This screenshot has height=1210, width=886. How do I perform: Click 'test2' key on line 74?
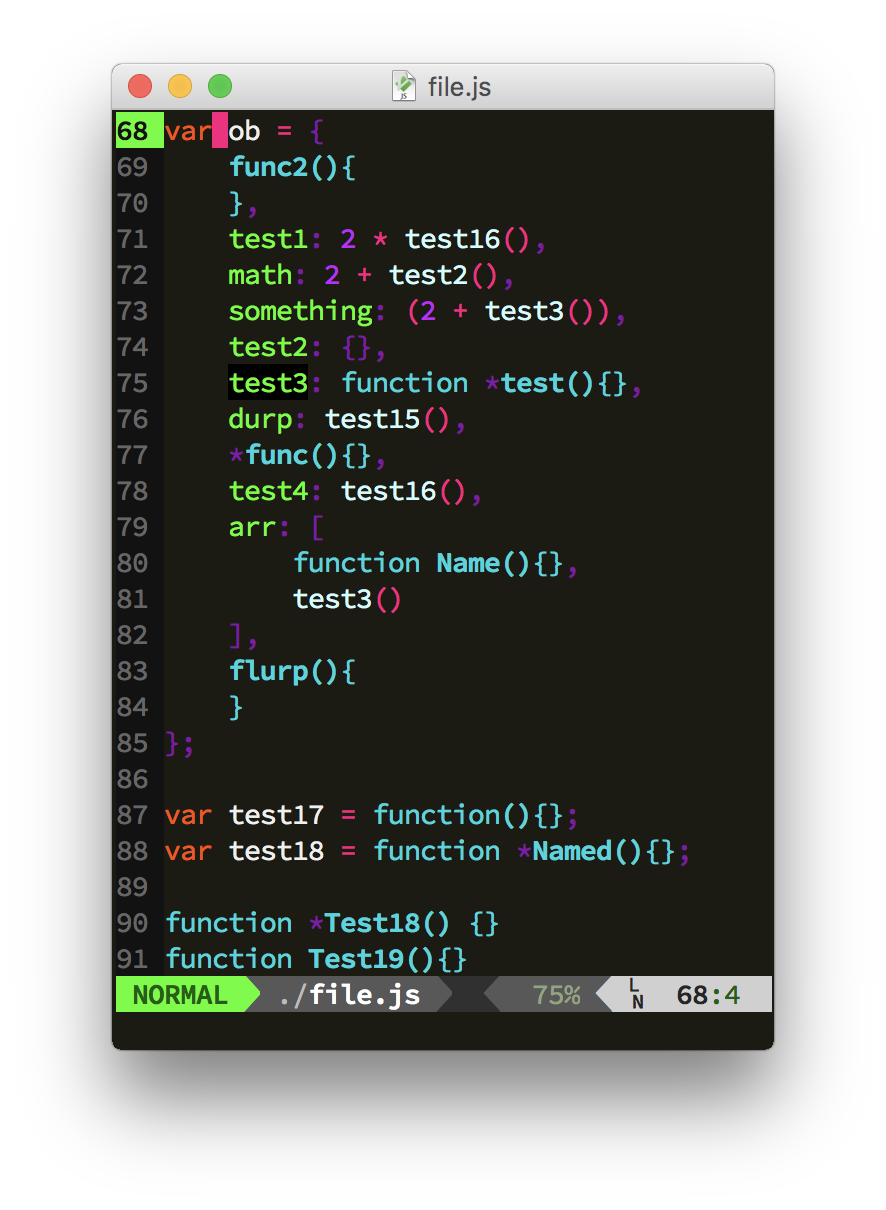pyautogui.click(x=269, y=347)
